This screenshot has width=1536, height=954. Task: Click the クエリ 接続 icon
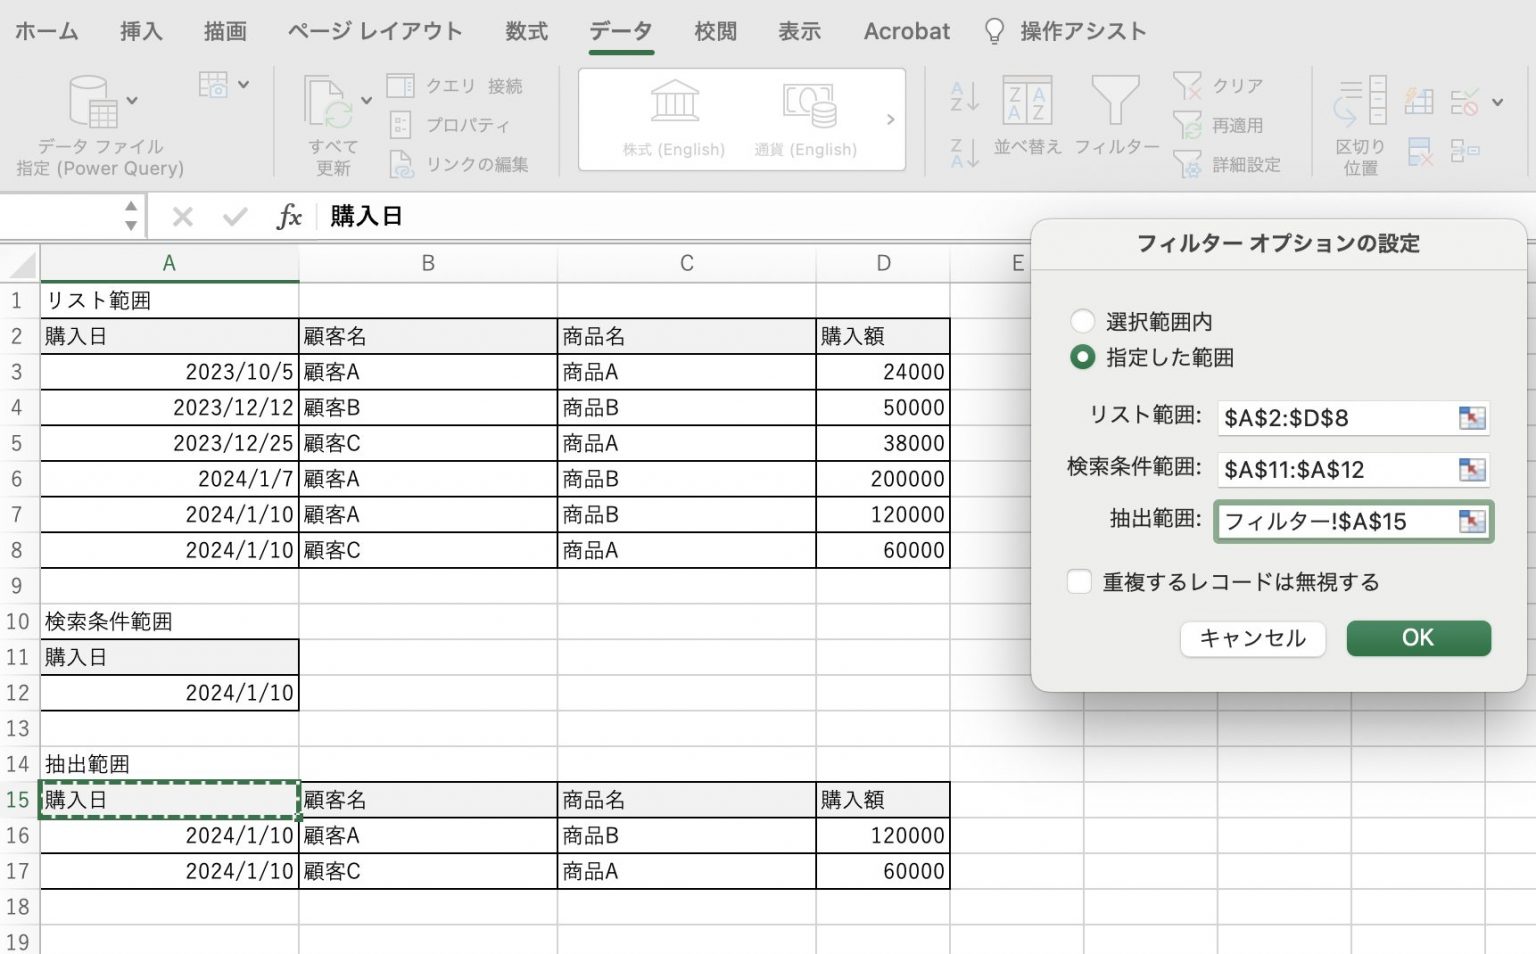pos(399,85)
